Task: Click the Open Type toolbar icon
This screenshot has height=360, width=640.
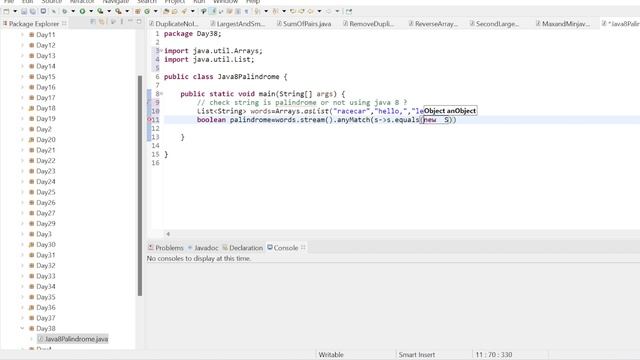Action: [166, 11]
